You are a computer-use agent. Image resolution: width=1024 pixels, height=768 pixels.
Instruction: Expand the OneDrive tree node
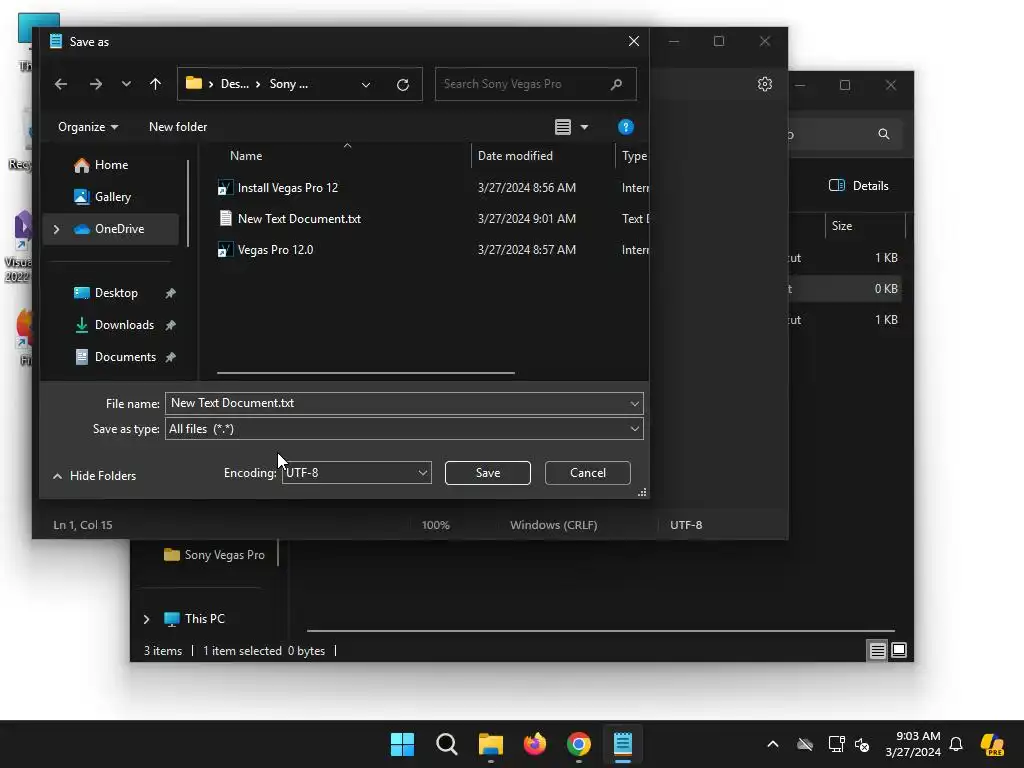(57, 229)
